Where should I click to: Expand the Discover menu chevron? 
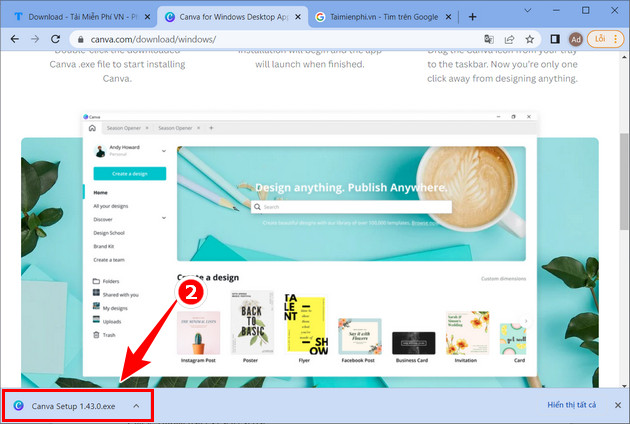(164, 218)
